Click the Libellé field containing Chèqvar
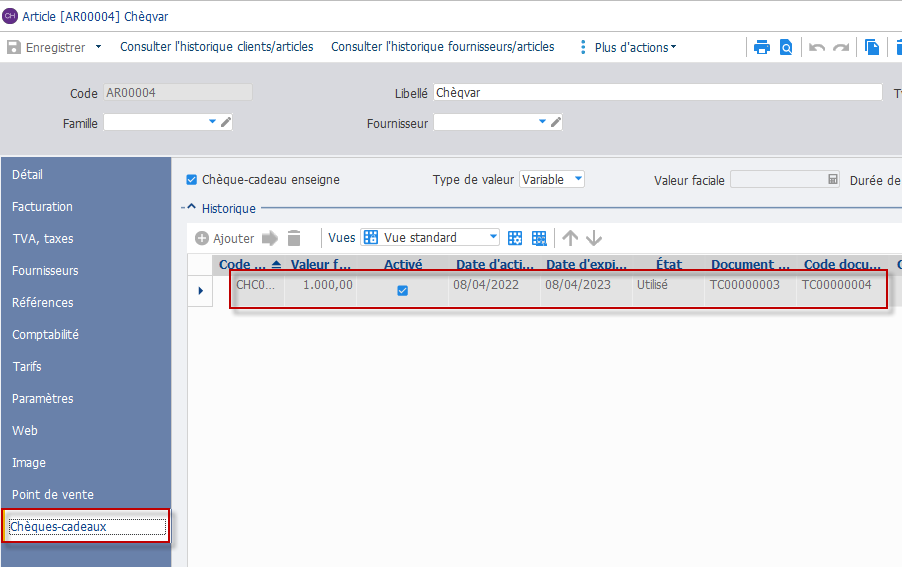 [x=658, y=93]
